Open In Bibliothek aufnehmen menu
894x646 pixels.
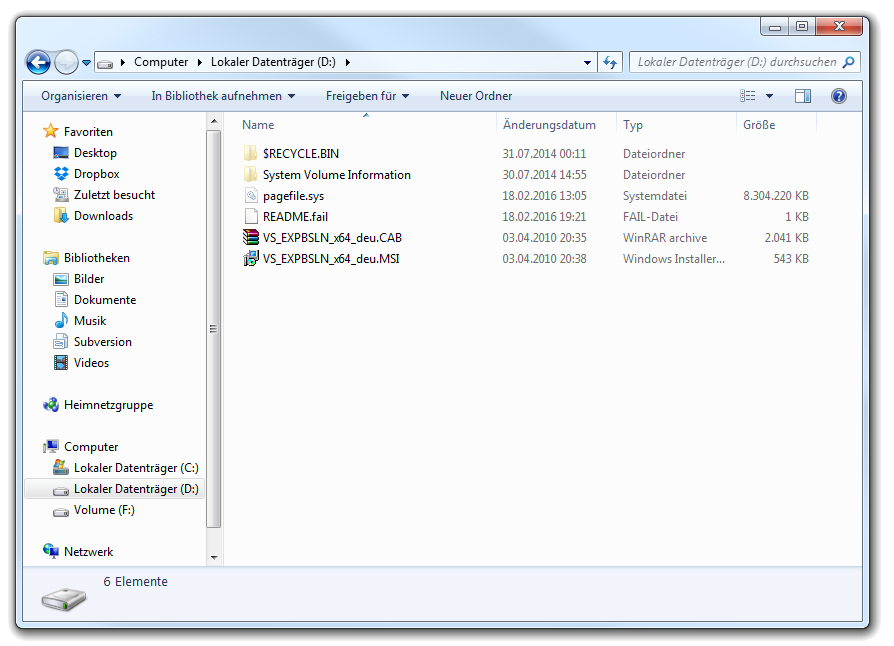(223, 96)
